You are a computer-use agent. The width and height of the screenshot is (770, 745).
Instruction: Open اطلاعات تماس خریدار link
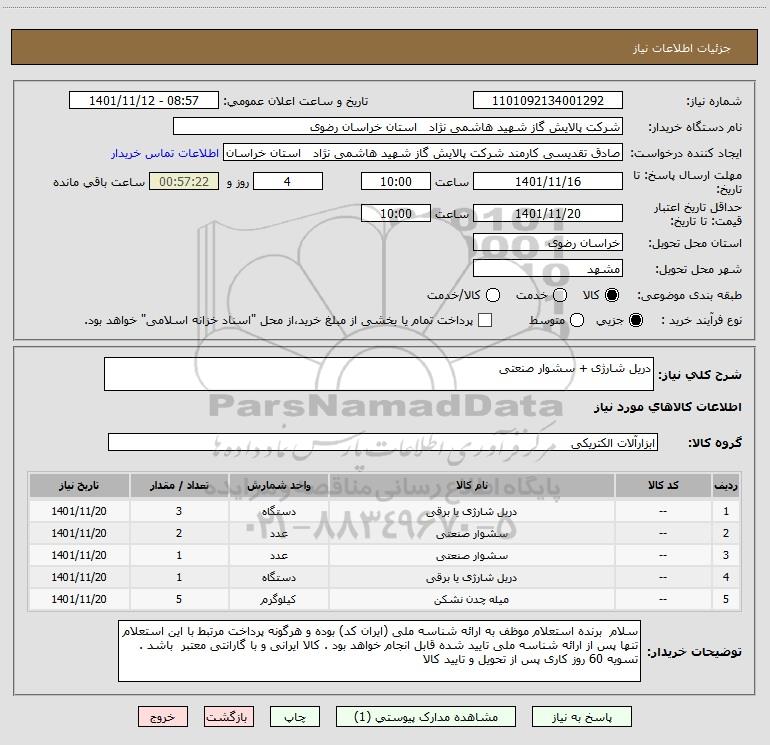pos(165,153)
